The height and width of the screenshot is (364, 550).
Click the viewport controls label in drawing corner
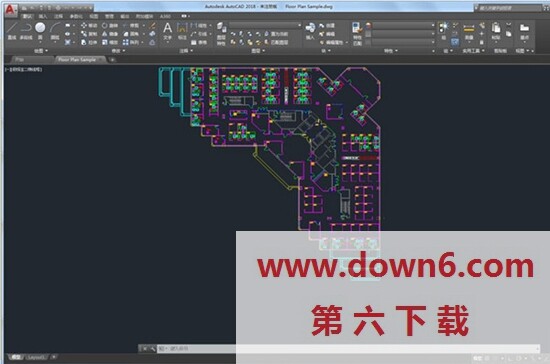[24, 69]
